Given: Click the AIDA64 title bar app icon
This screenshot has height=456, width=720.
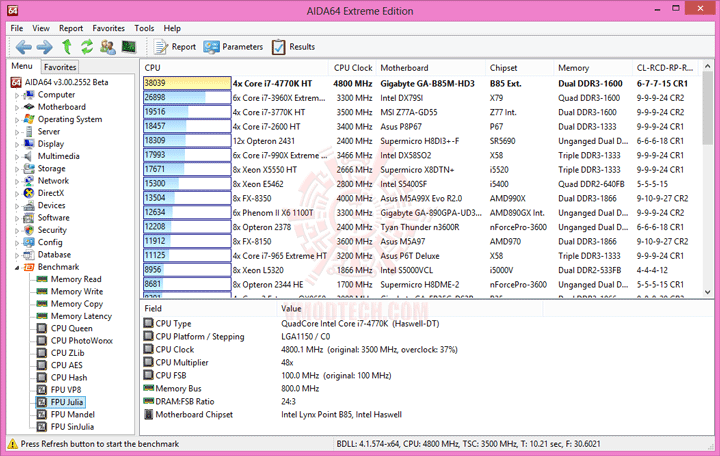Looking at the screenshot, I should (12, 10).
